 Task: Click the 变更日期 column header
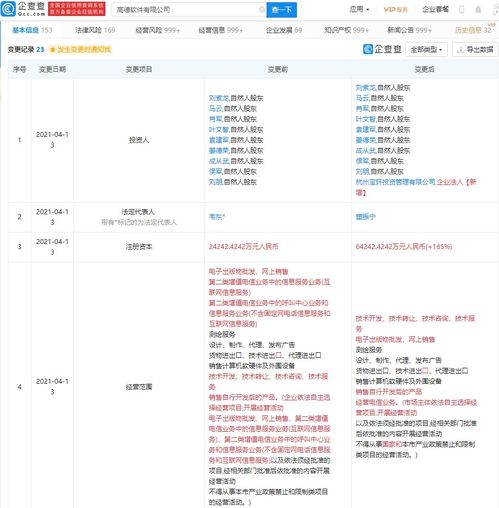click(52, 69)
